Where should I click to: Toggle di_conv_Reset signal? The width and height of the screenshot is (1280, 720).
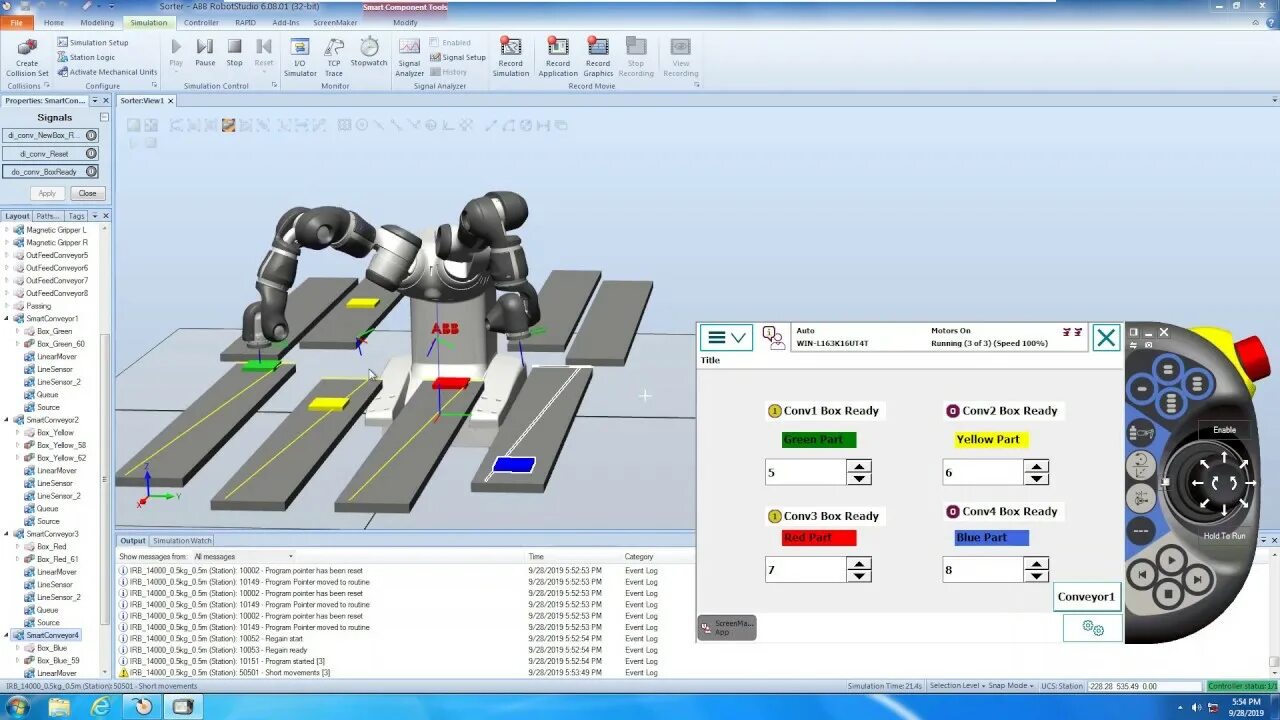[50, 153]
